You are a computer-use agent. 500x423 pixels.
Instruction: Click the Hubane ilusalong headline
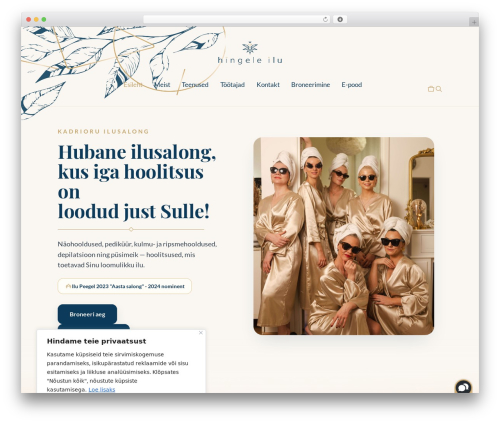click(137, 182)
